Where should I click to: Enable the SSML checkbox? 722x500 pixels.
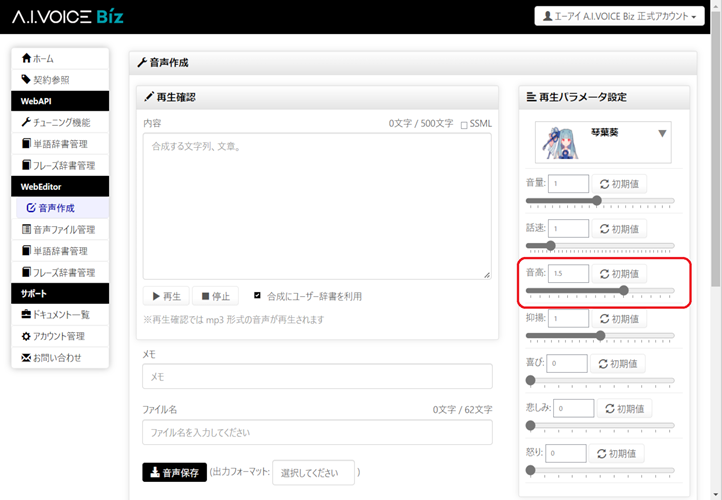click(464, 125)
